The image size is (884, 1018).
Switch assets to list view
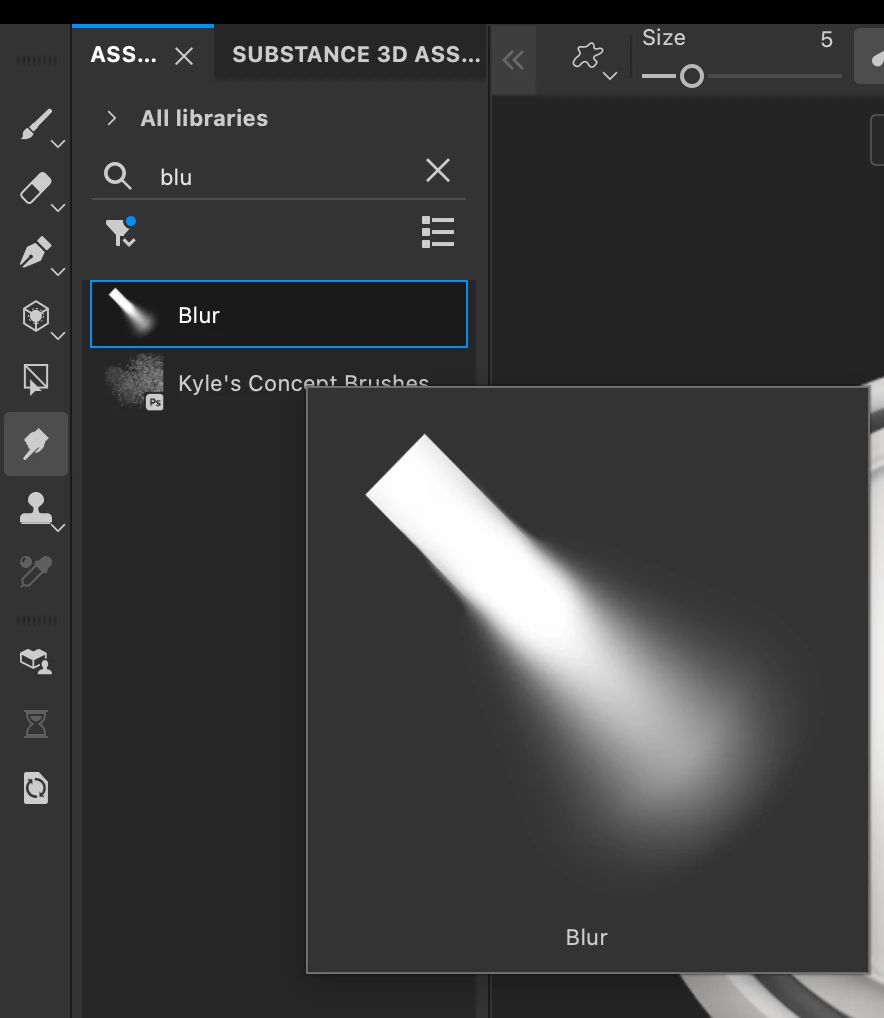(x=438, y=232)
